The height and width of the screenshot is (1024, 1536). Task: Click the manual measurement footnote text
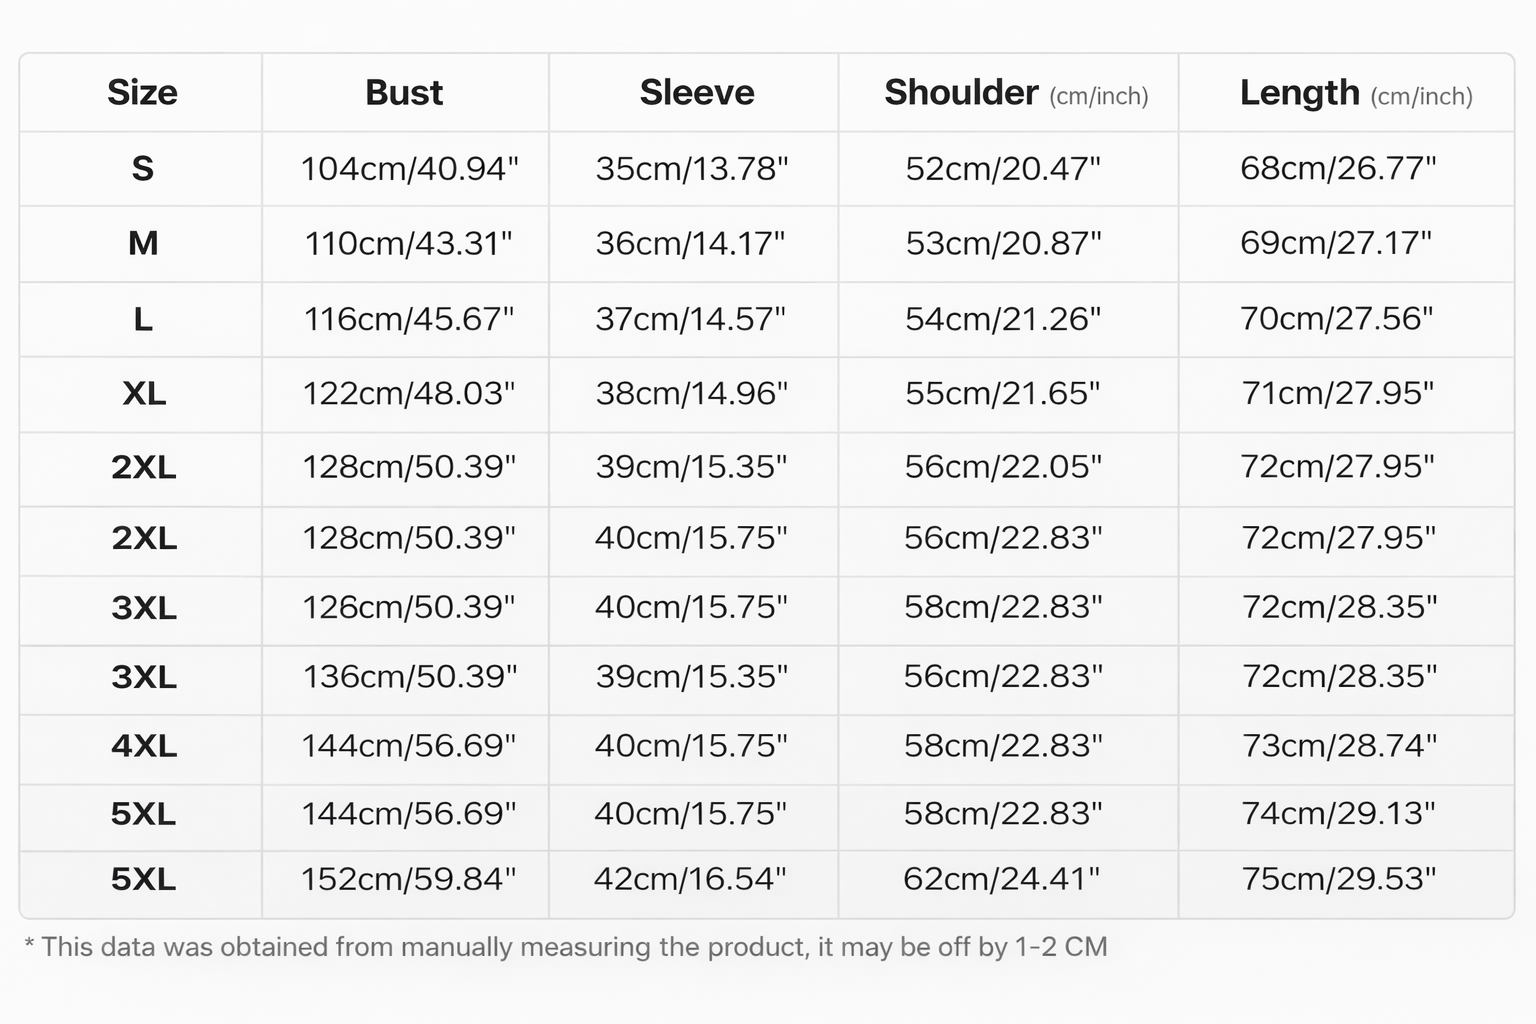(566, 947)
